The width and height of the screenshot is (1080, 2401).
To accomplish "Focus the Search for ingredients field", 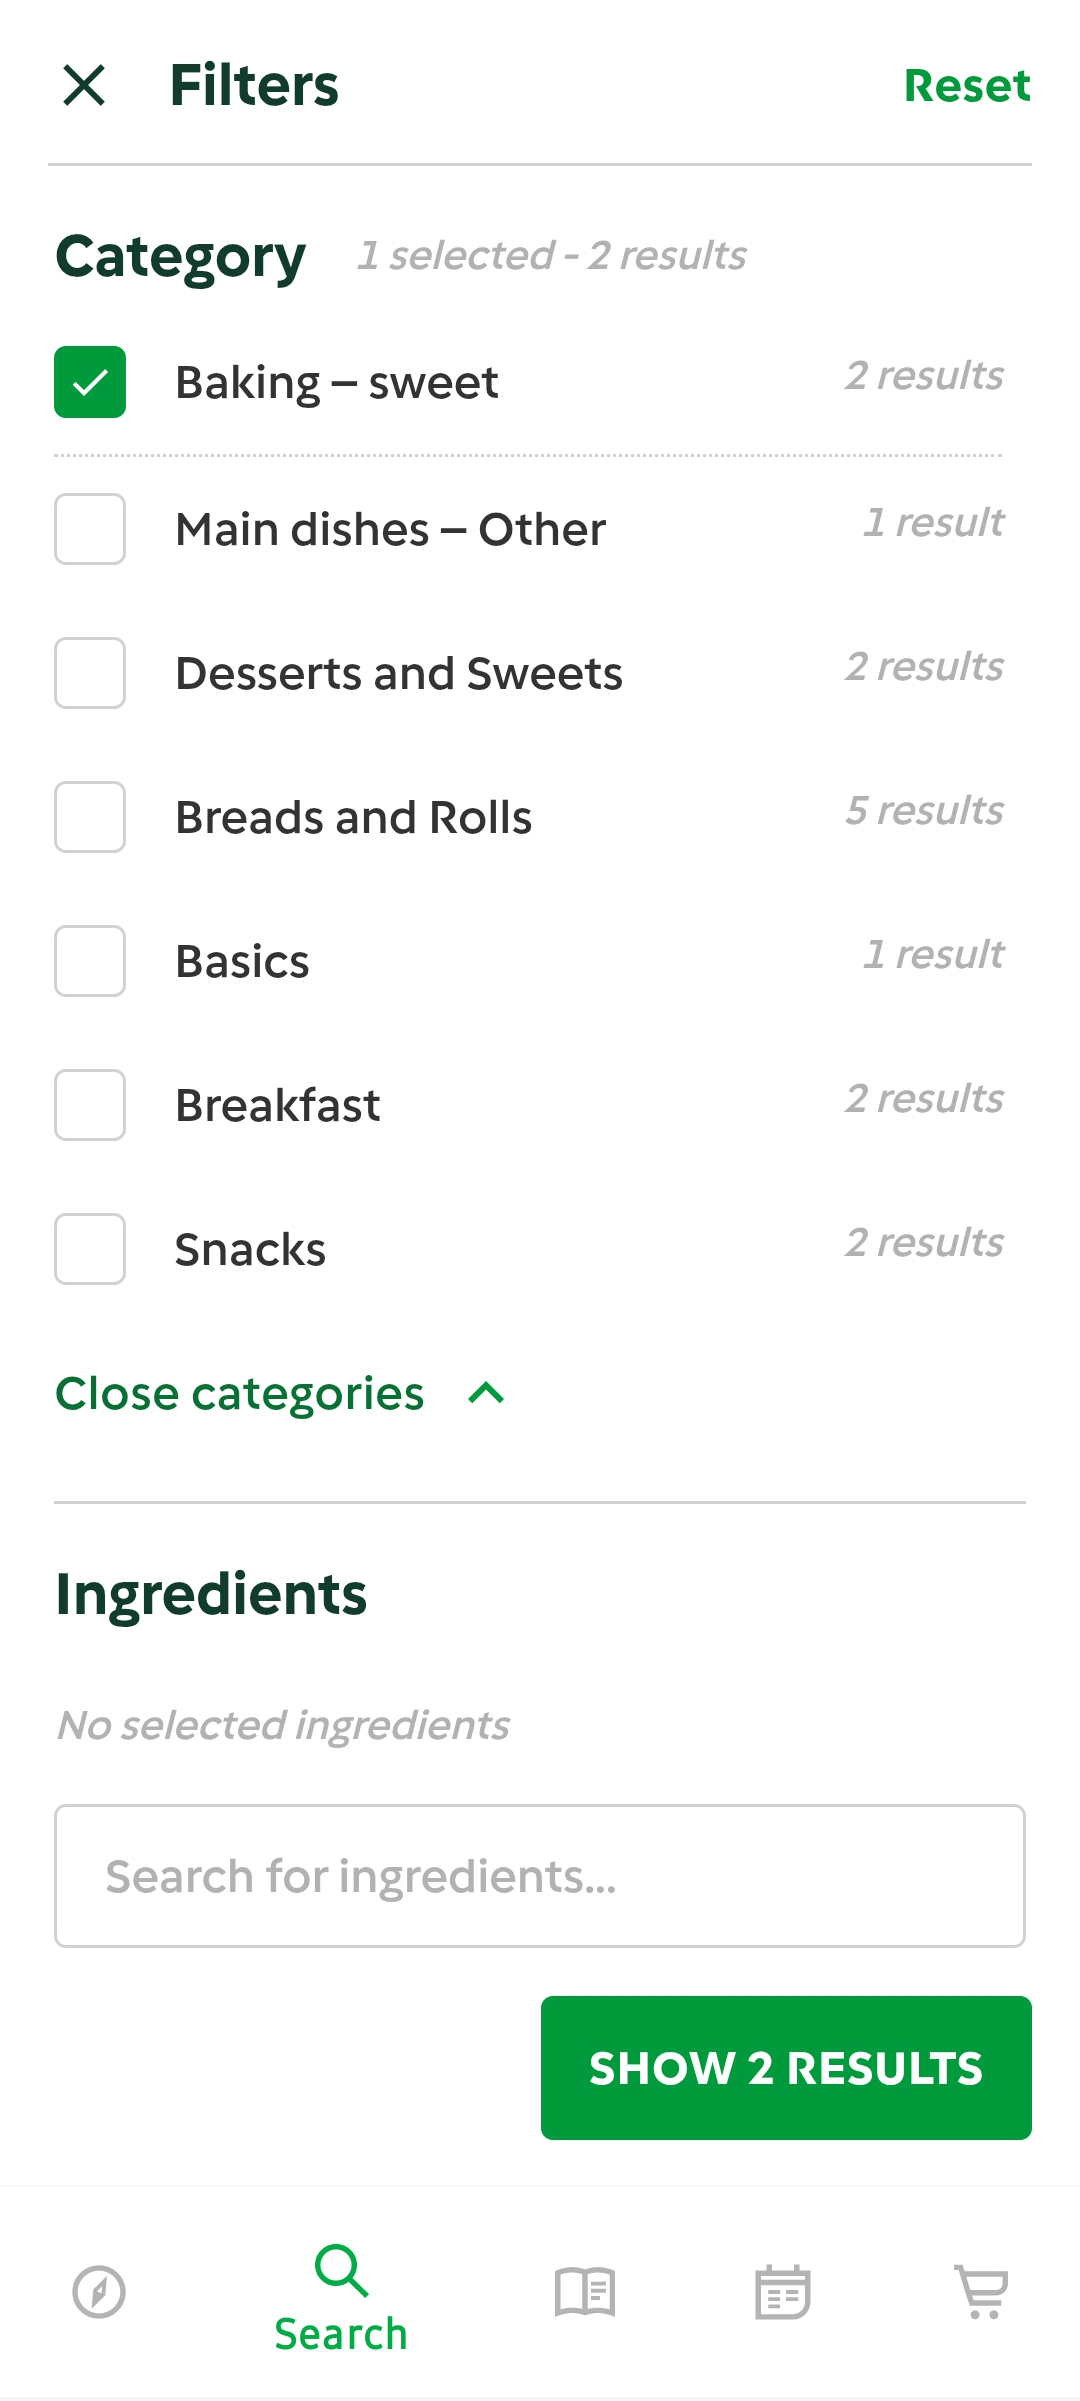I will [540, 1876].
